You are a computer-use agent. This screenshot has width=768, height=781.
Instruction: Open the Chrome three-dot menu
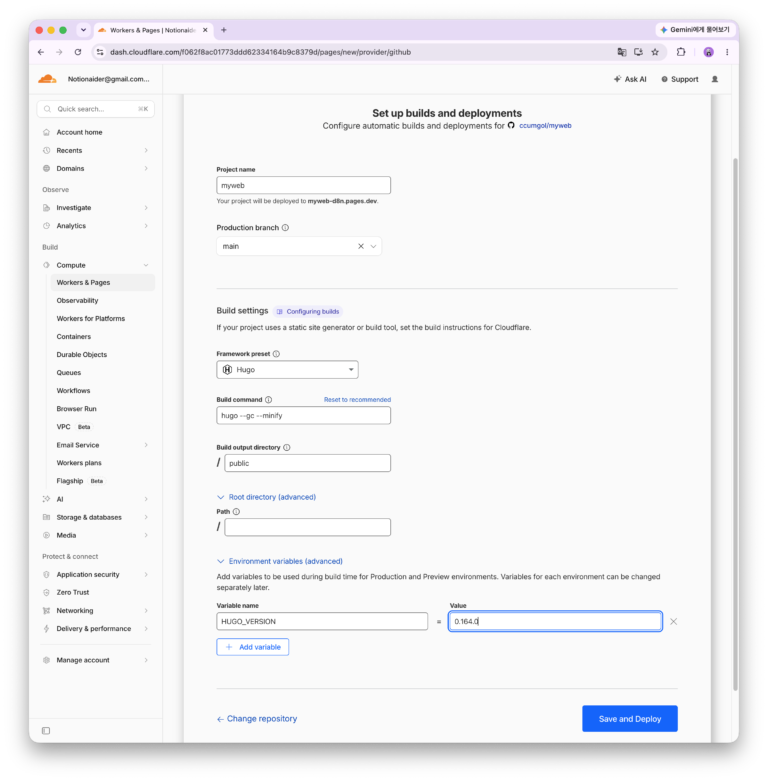pos(727,52)
